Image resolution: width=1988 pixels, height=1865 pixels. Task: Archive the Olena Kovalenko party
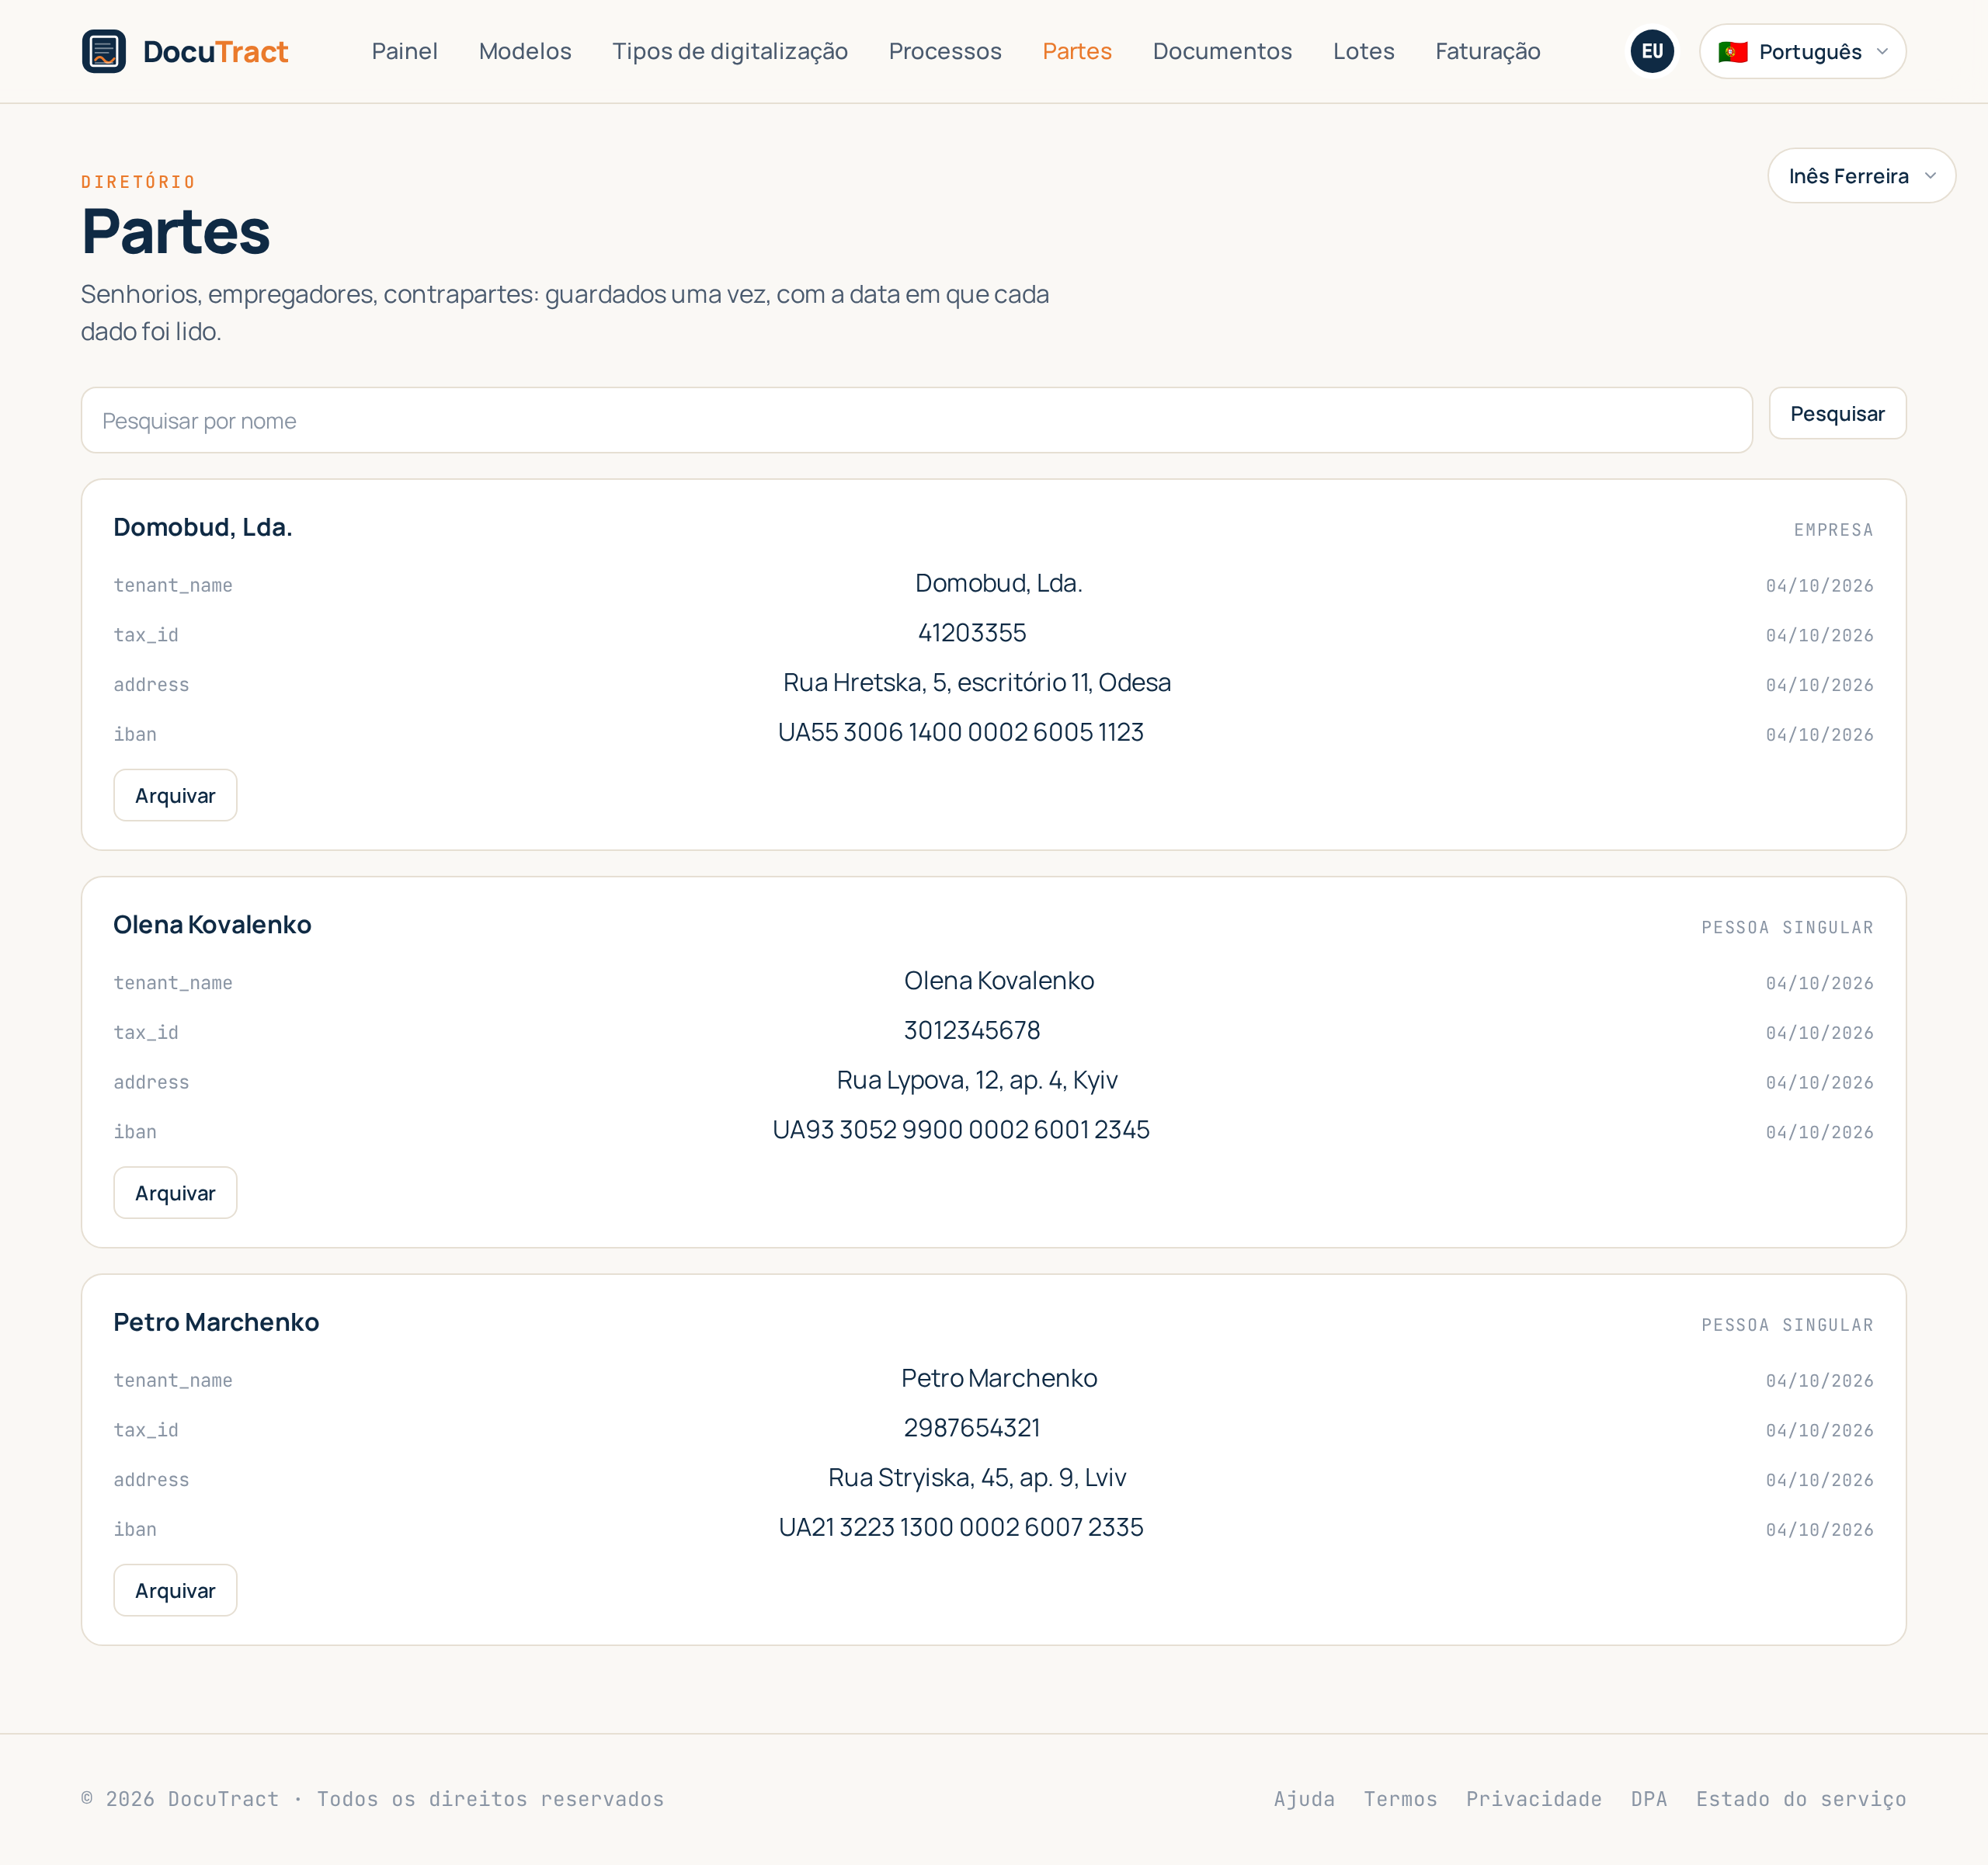click(x=175, y=1192)
